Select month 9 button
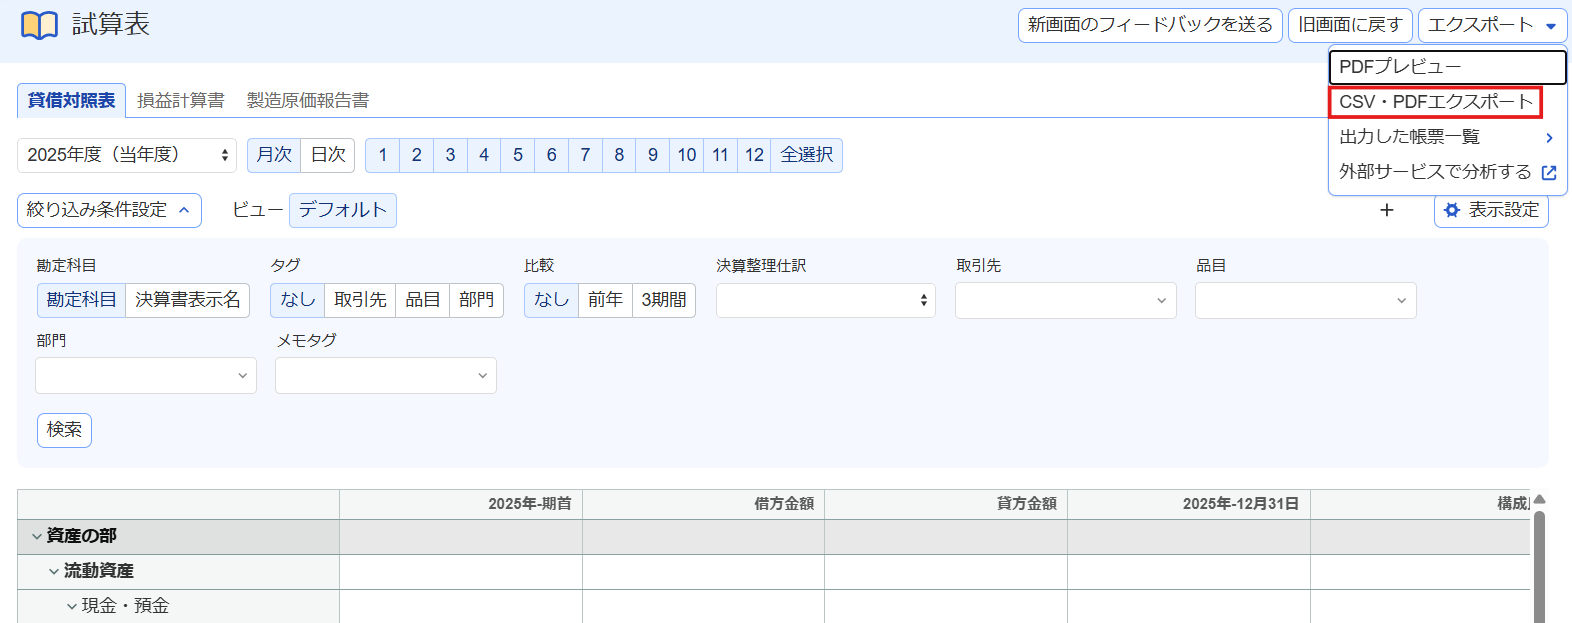The image size is (1572, 623). coord(653,155)
